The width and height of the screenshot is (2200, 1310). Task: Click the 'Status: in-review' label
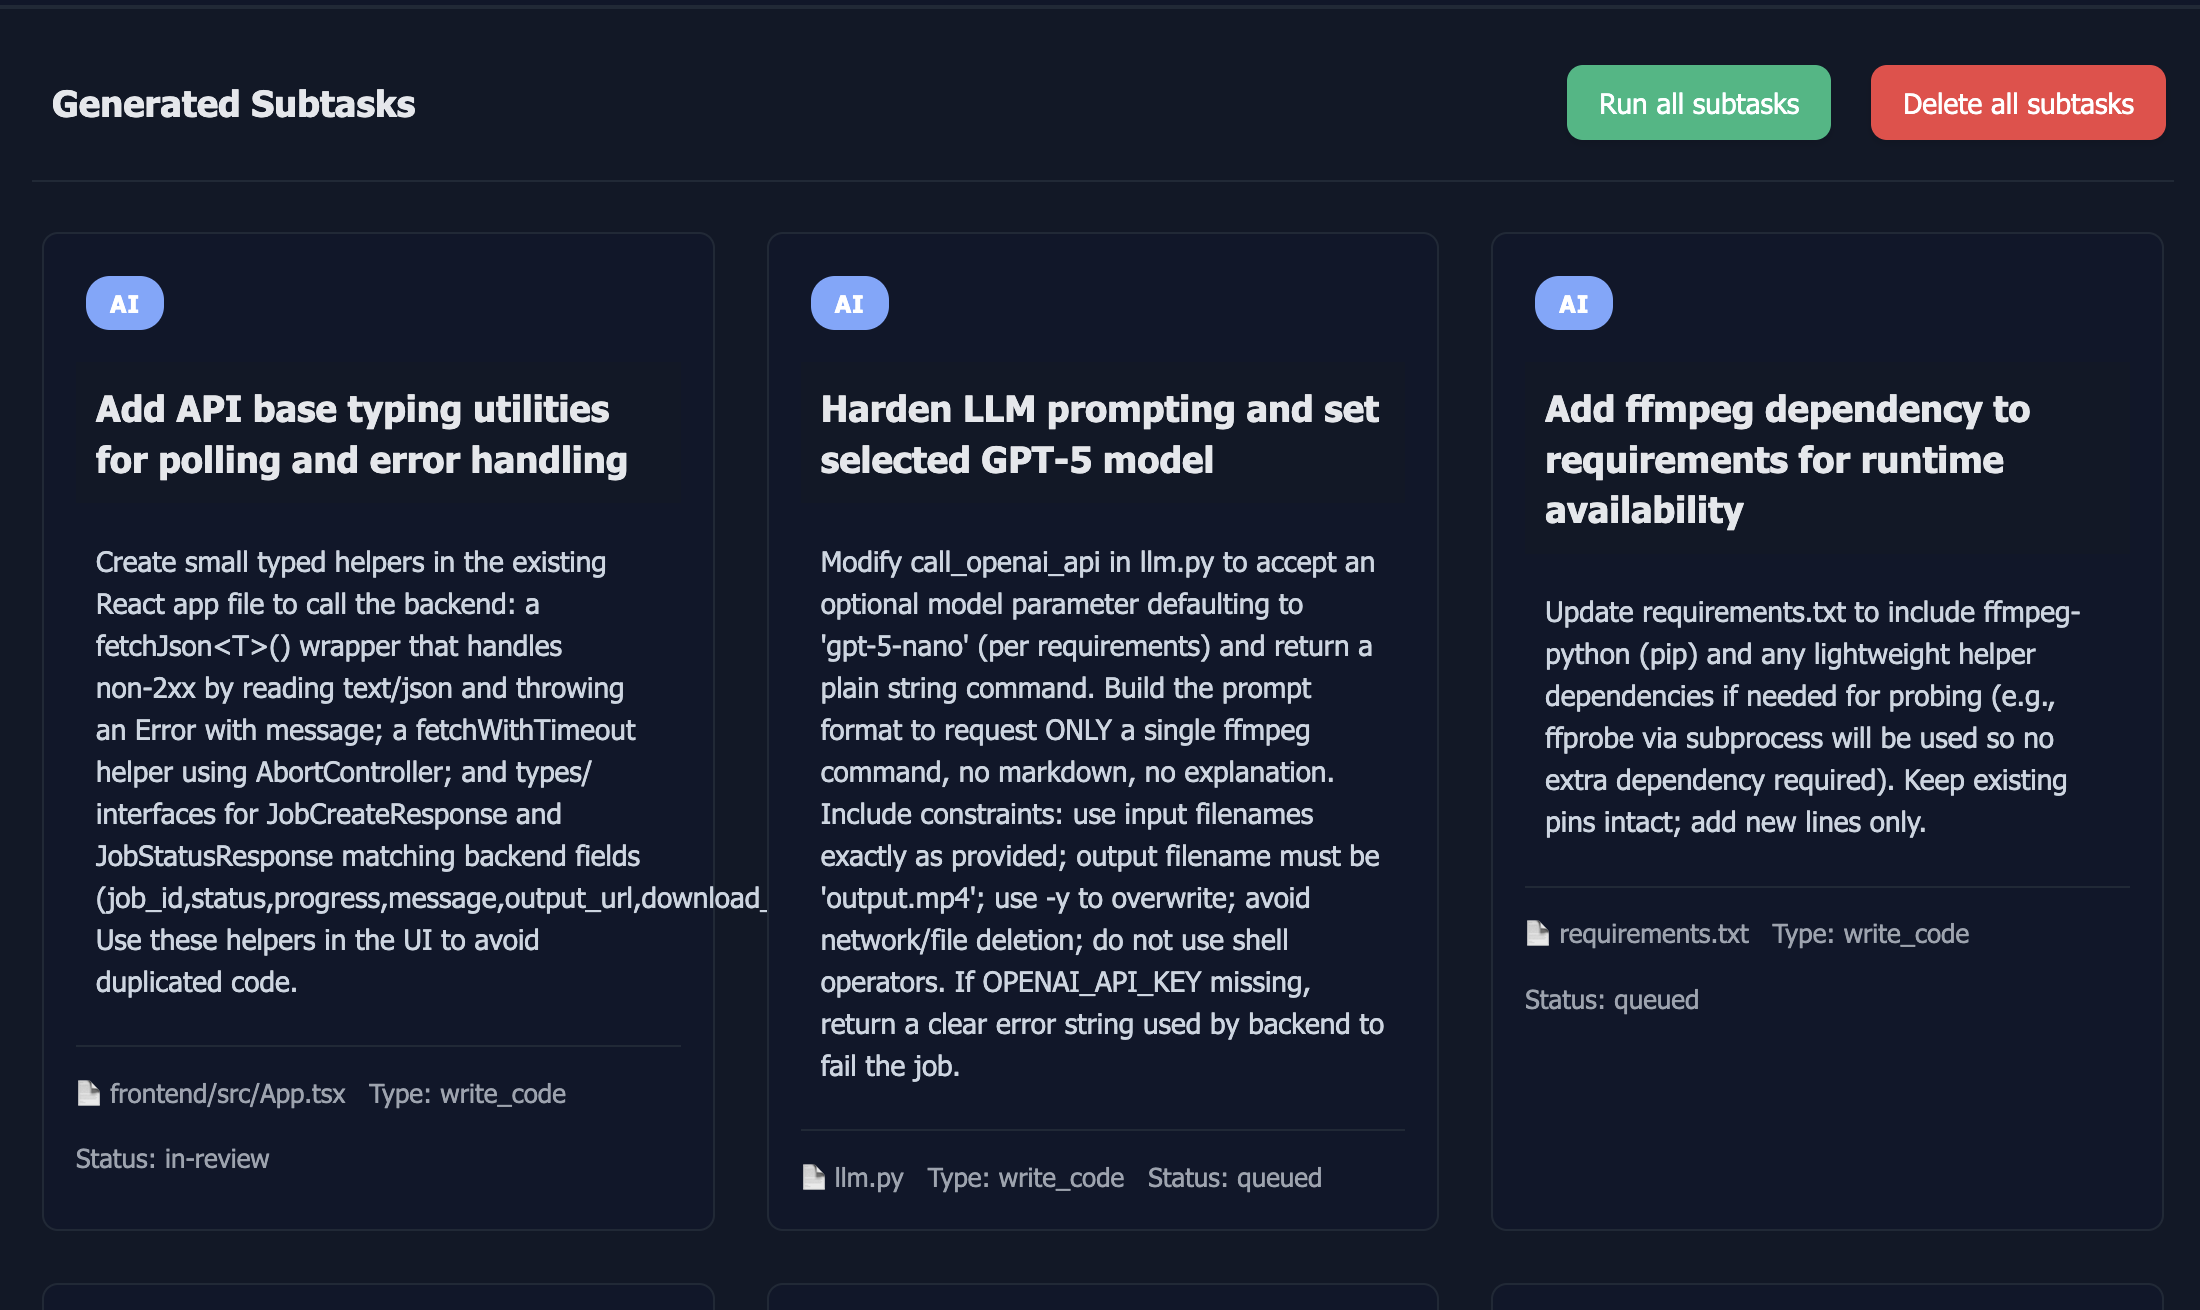pos(172,1158)
